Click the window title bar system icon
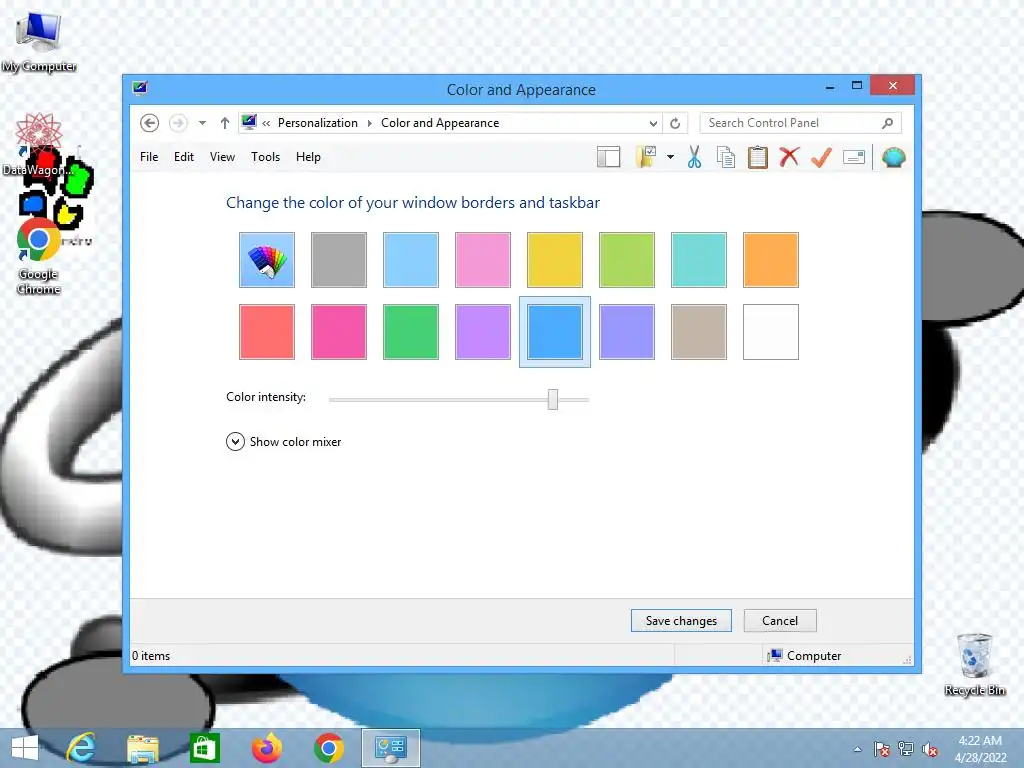Viewport: 1024px width, 768px height. click(x=140, y=88)
